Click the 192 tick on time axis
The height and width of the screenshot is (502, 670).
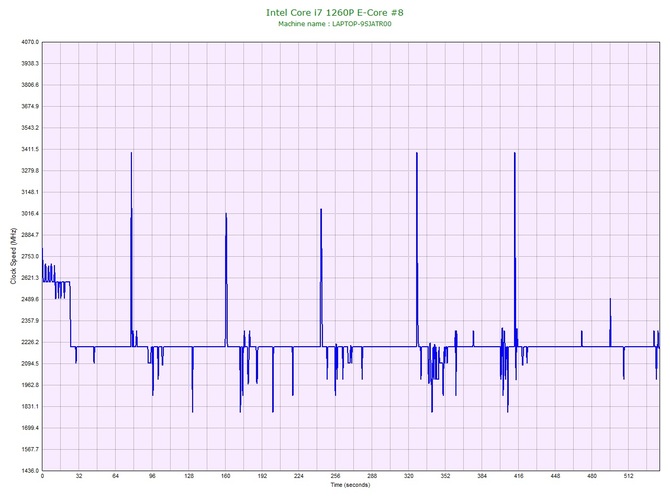[x=262, y=476]
